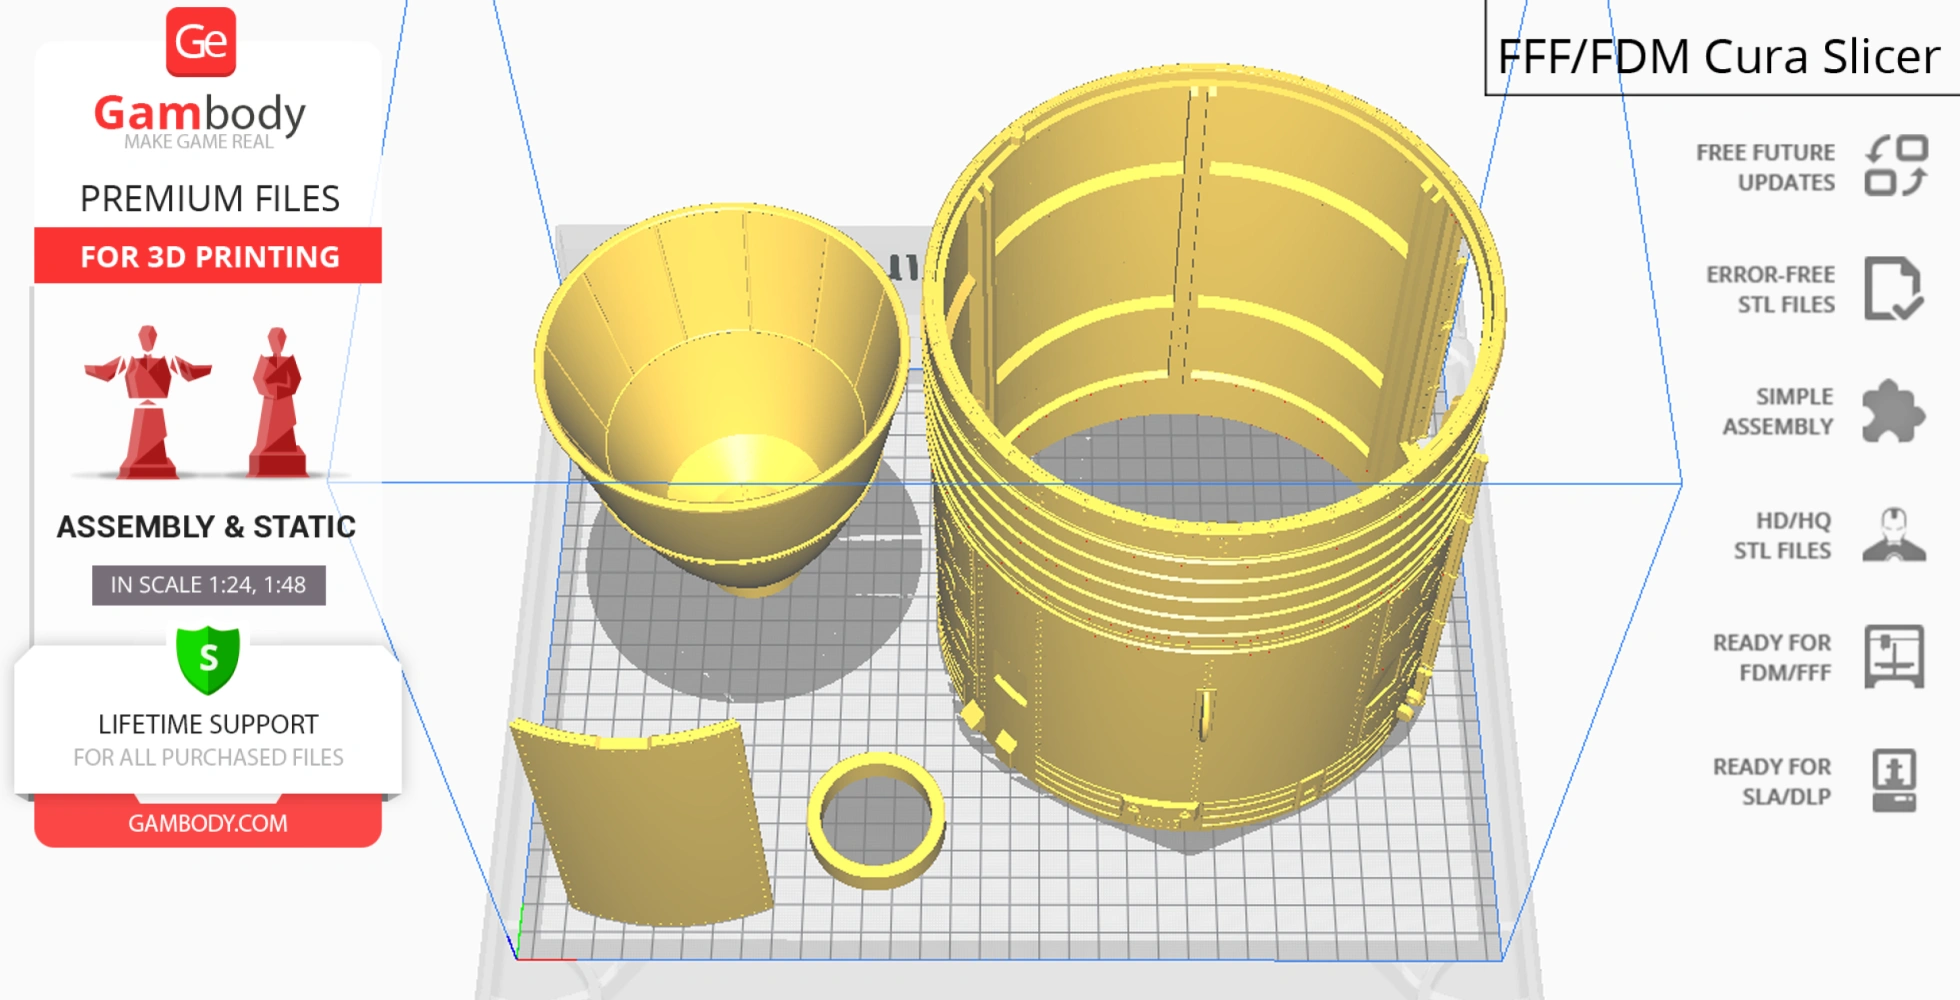Click the Ready for SLA/DLP printer icon

pyautogui.click(x=1896, y=781)
